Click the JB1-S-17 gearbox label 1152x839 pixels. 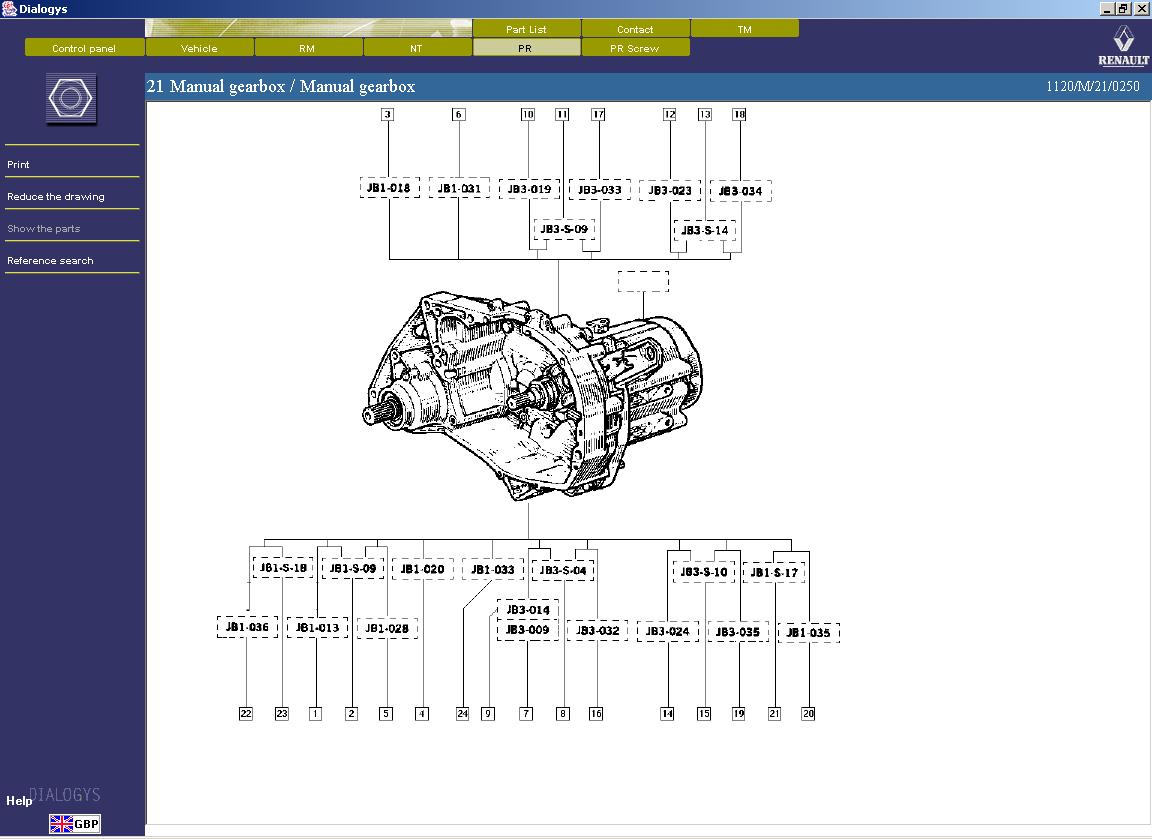774,573
